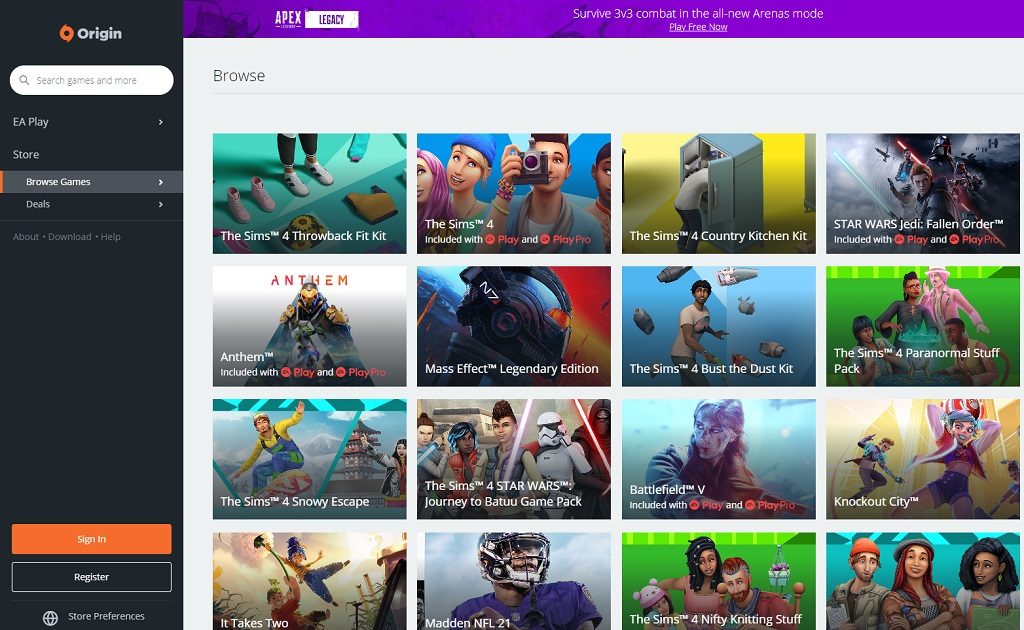1024x630 pixels.
Task: Open The Sims 4 Bust the Dust Kit tile
Action: (718, 326)
